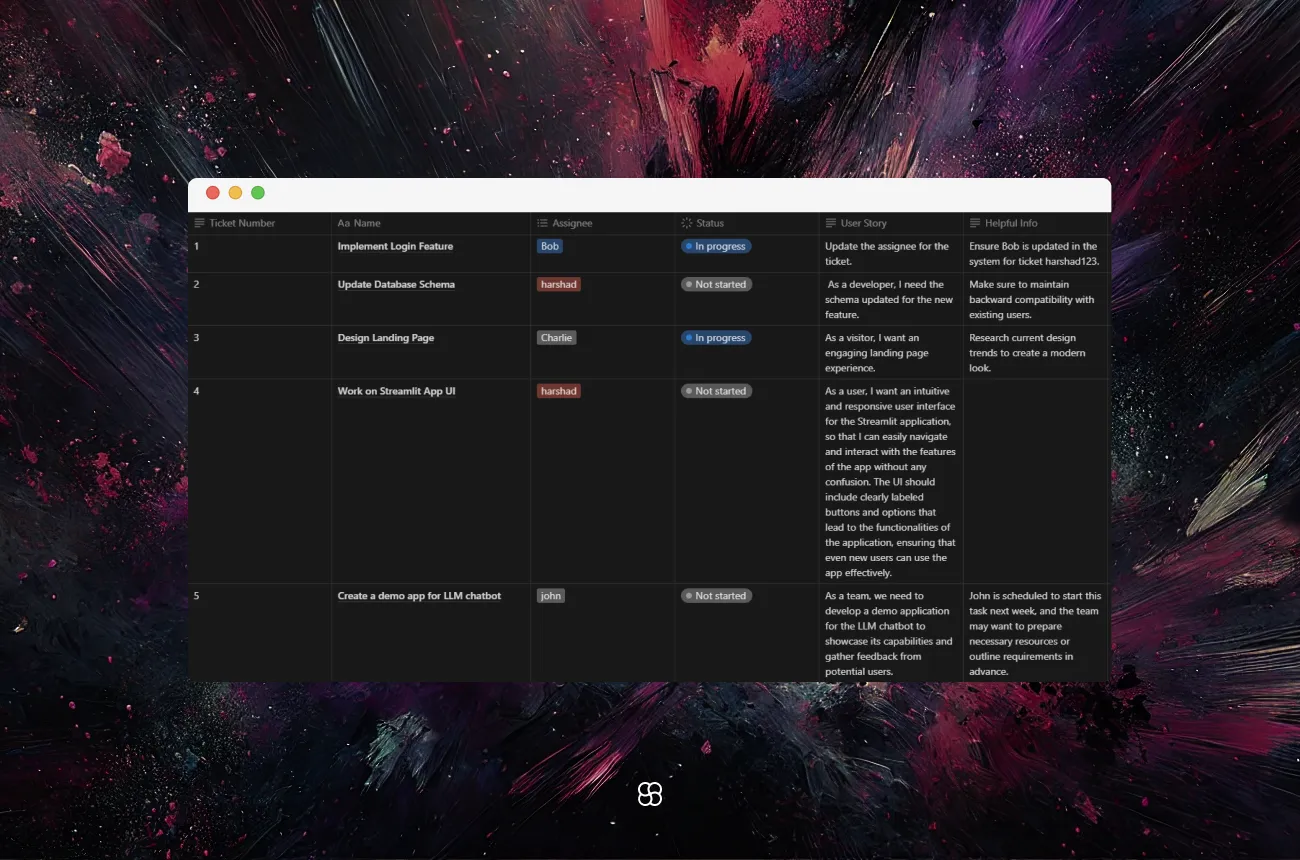Open the Implement Login Feature ticket
Viewport: 1300px width, 860px height.
click(395, 246)
